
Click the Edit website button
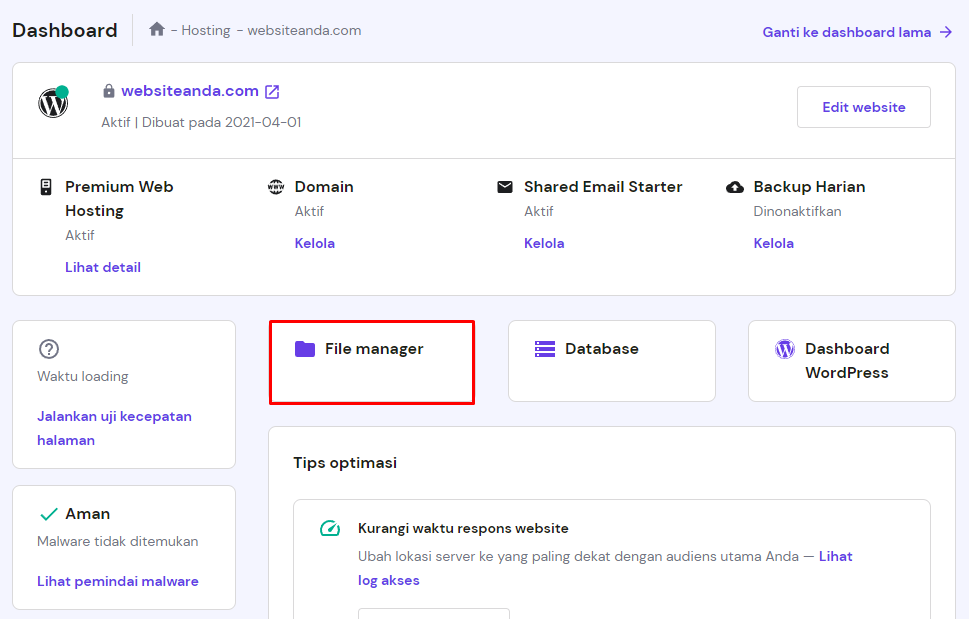(863, 107)
